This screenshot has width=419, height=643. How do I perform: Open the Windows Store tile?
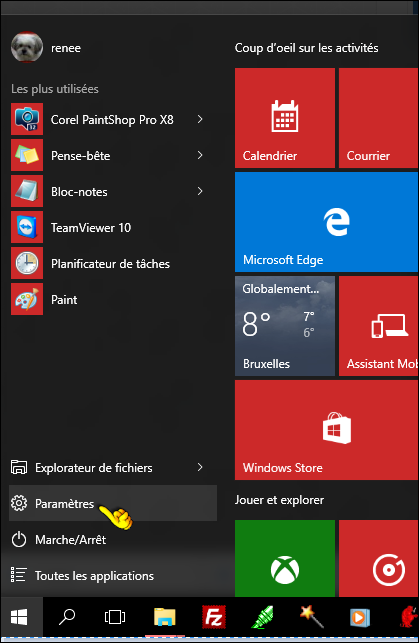tap(326, 430)
